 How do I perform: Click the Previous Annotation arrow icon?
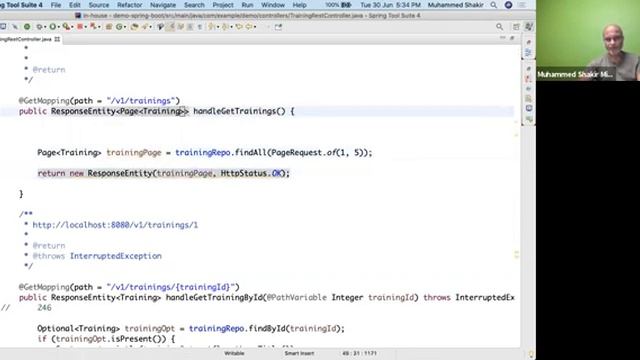click(224, 27)
